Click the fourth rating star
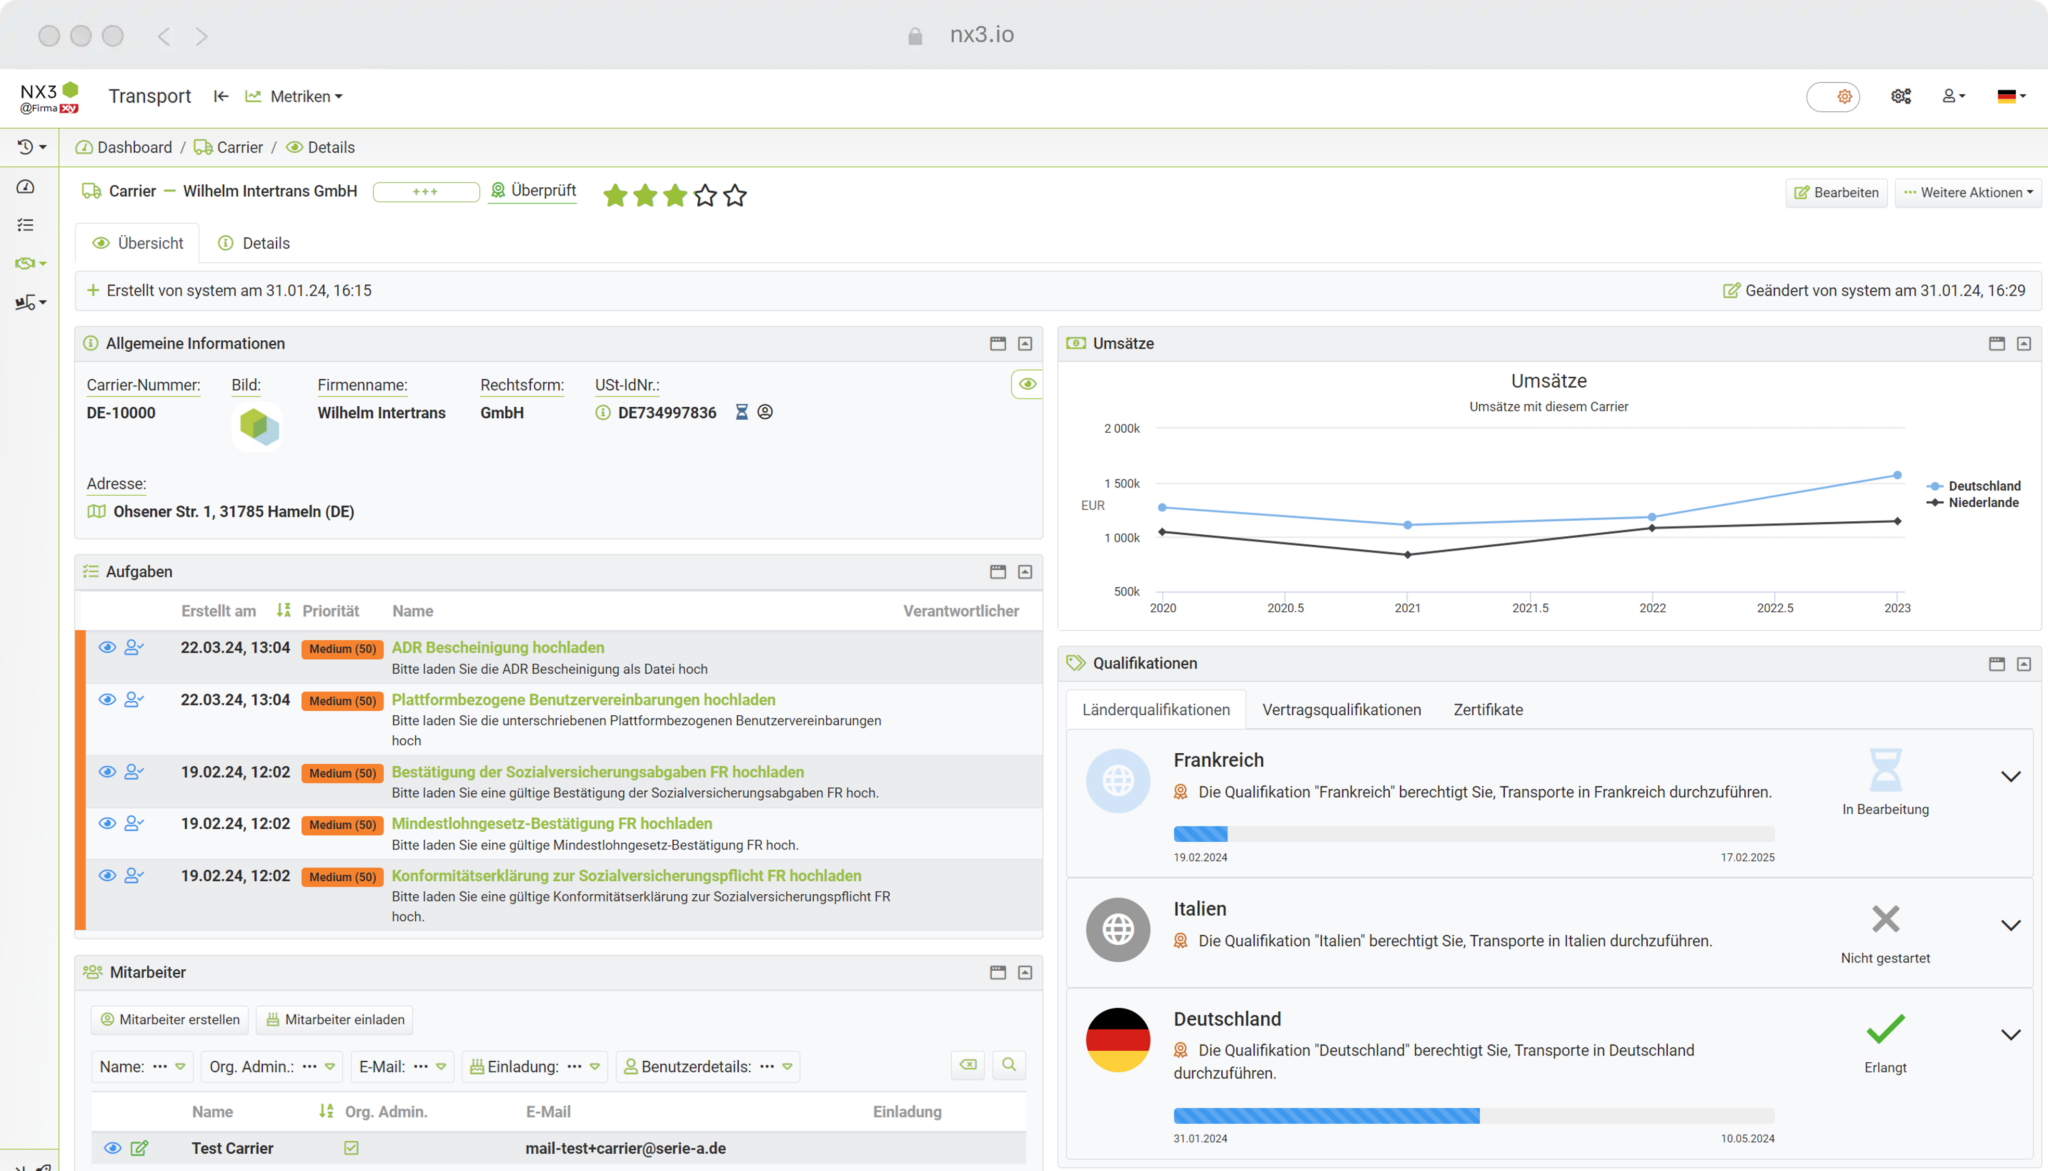 (705, 195)
